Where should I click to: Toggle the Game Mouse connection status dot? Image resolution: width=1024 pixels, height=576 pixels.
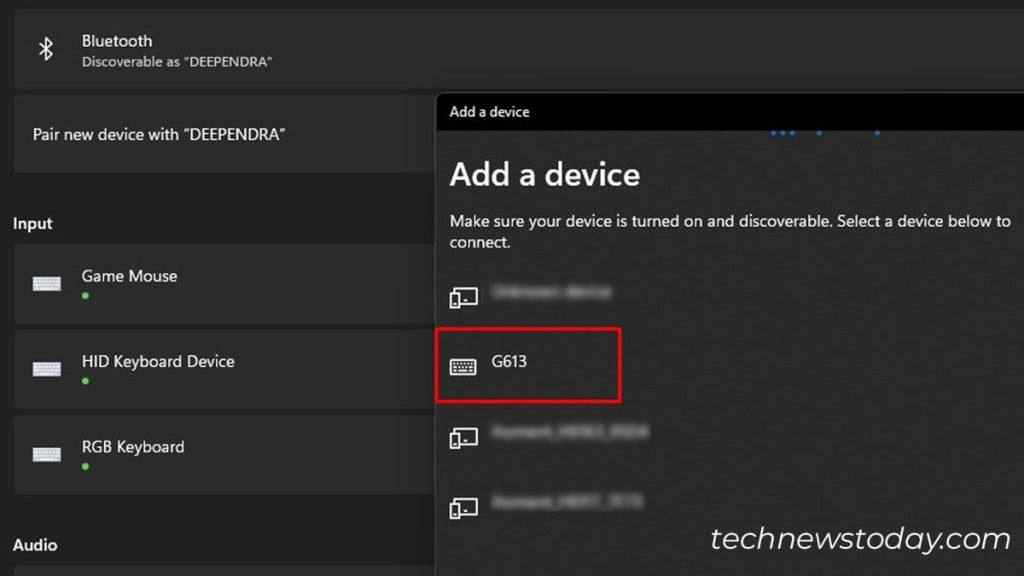[83, 294]
